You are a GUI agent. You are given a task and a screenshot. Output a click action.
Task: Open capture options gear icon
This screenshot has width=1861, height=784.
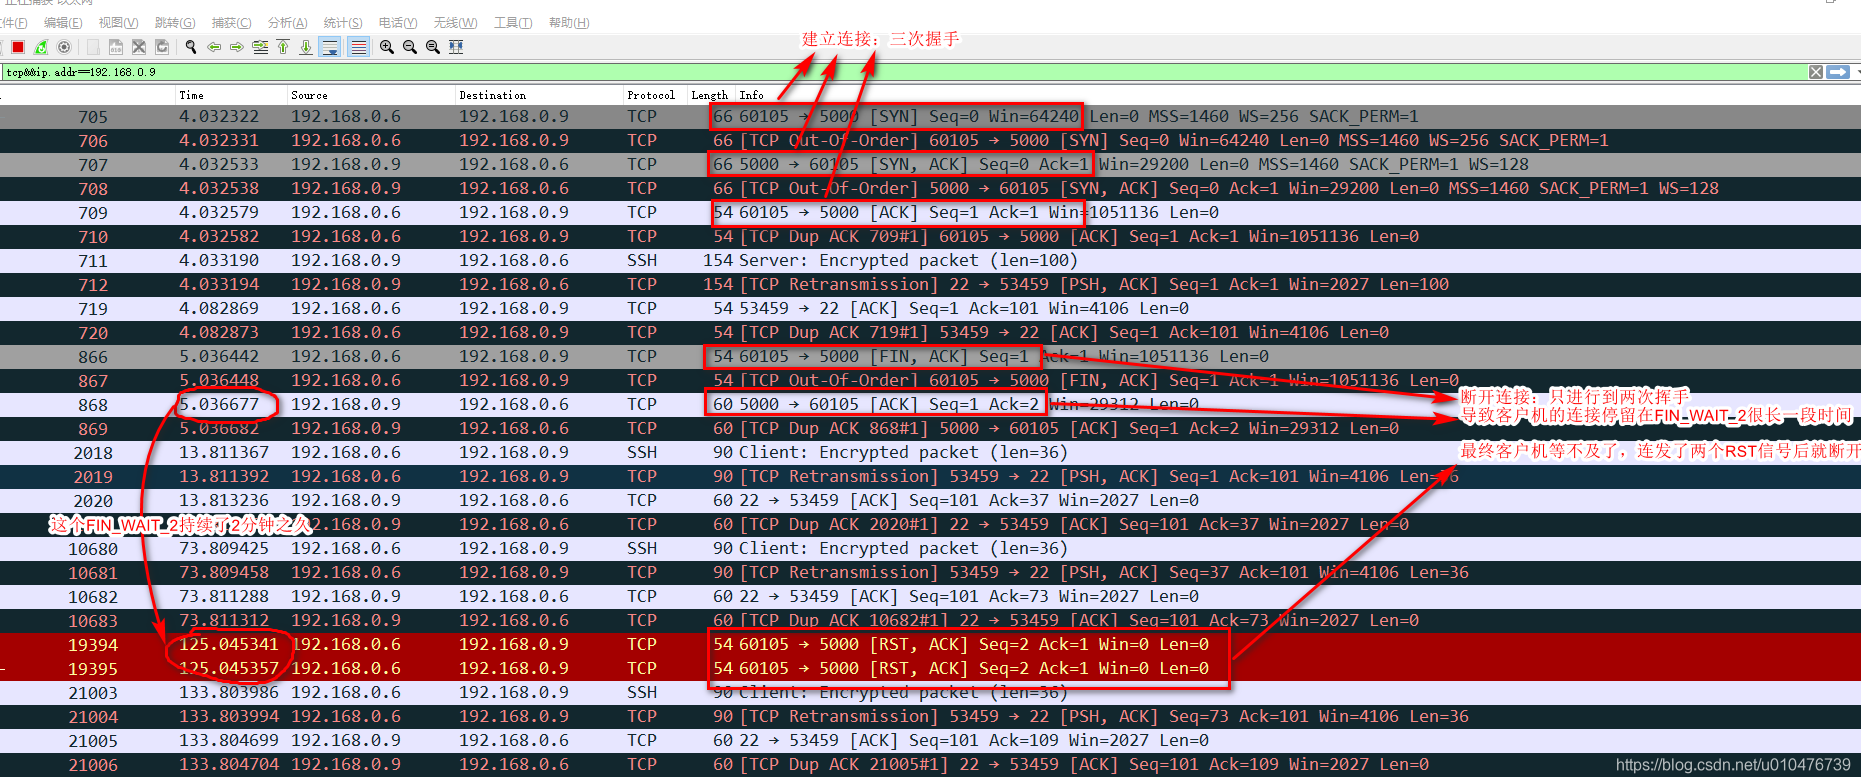coord(64,47)
